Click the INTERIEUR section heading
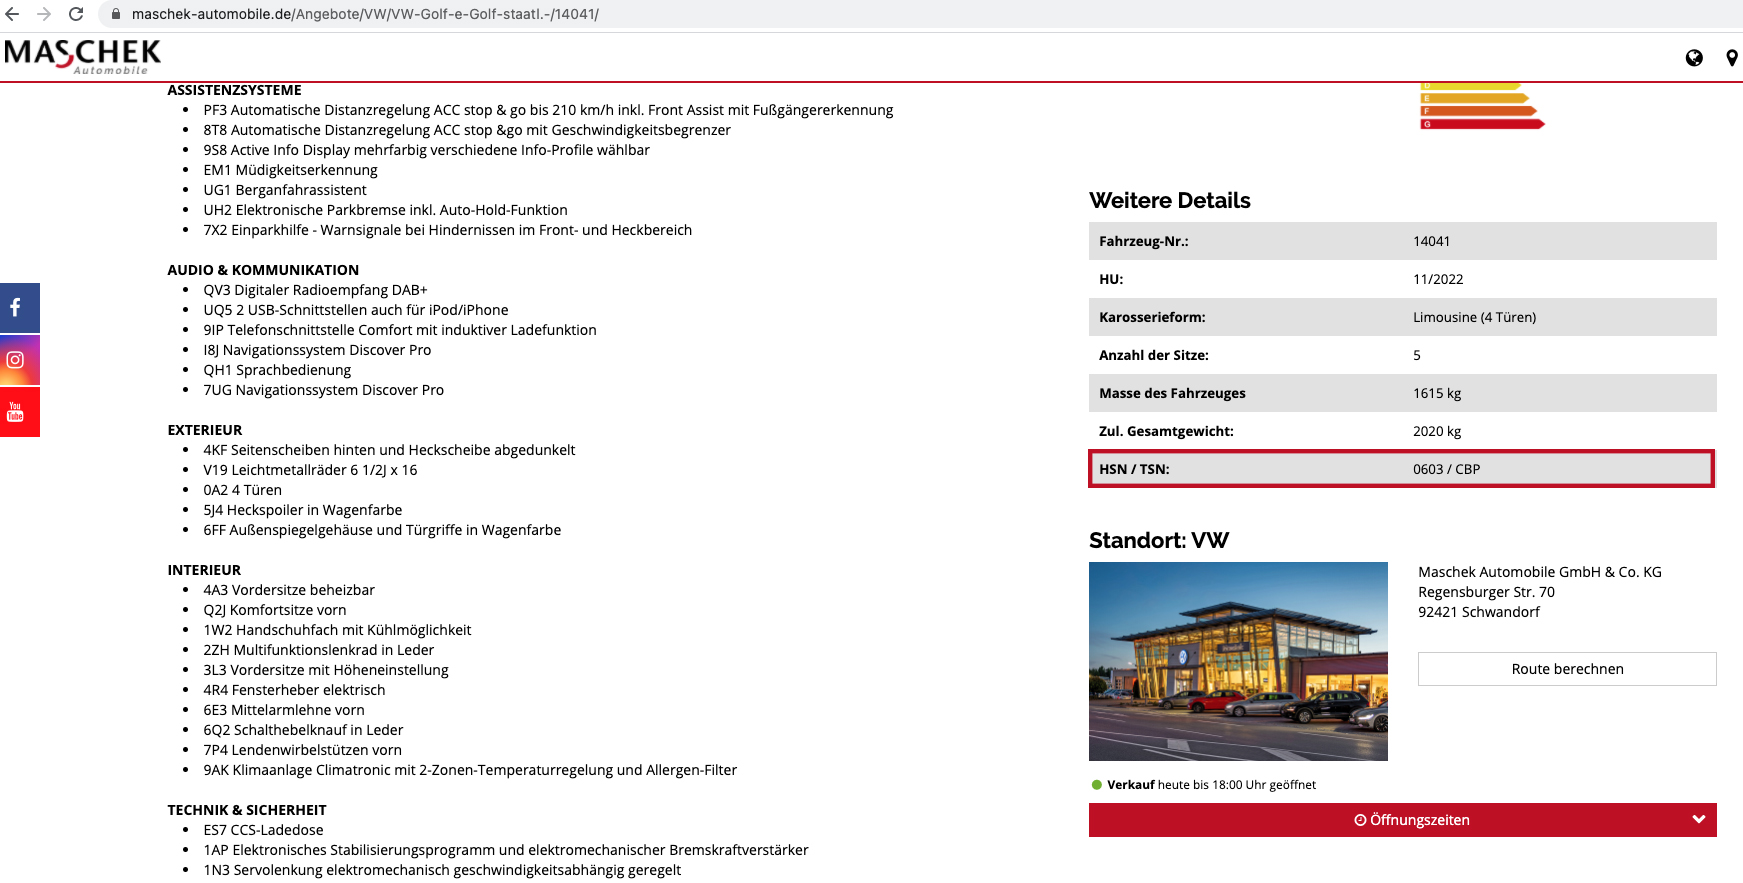Image resolution: width=1743 pixels, height=883 pixels. pyautogui.click(x=204, y=570)
